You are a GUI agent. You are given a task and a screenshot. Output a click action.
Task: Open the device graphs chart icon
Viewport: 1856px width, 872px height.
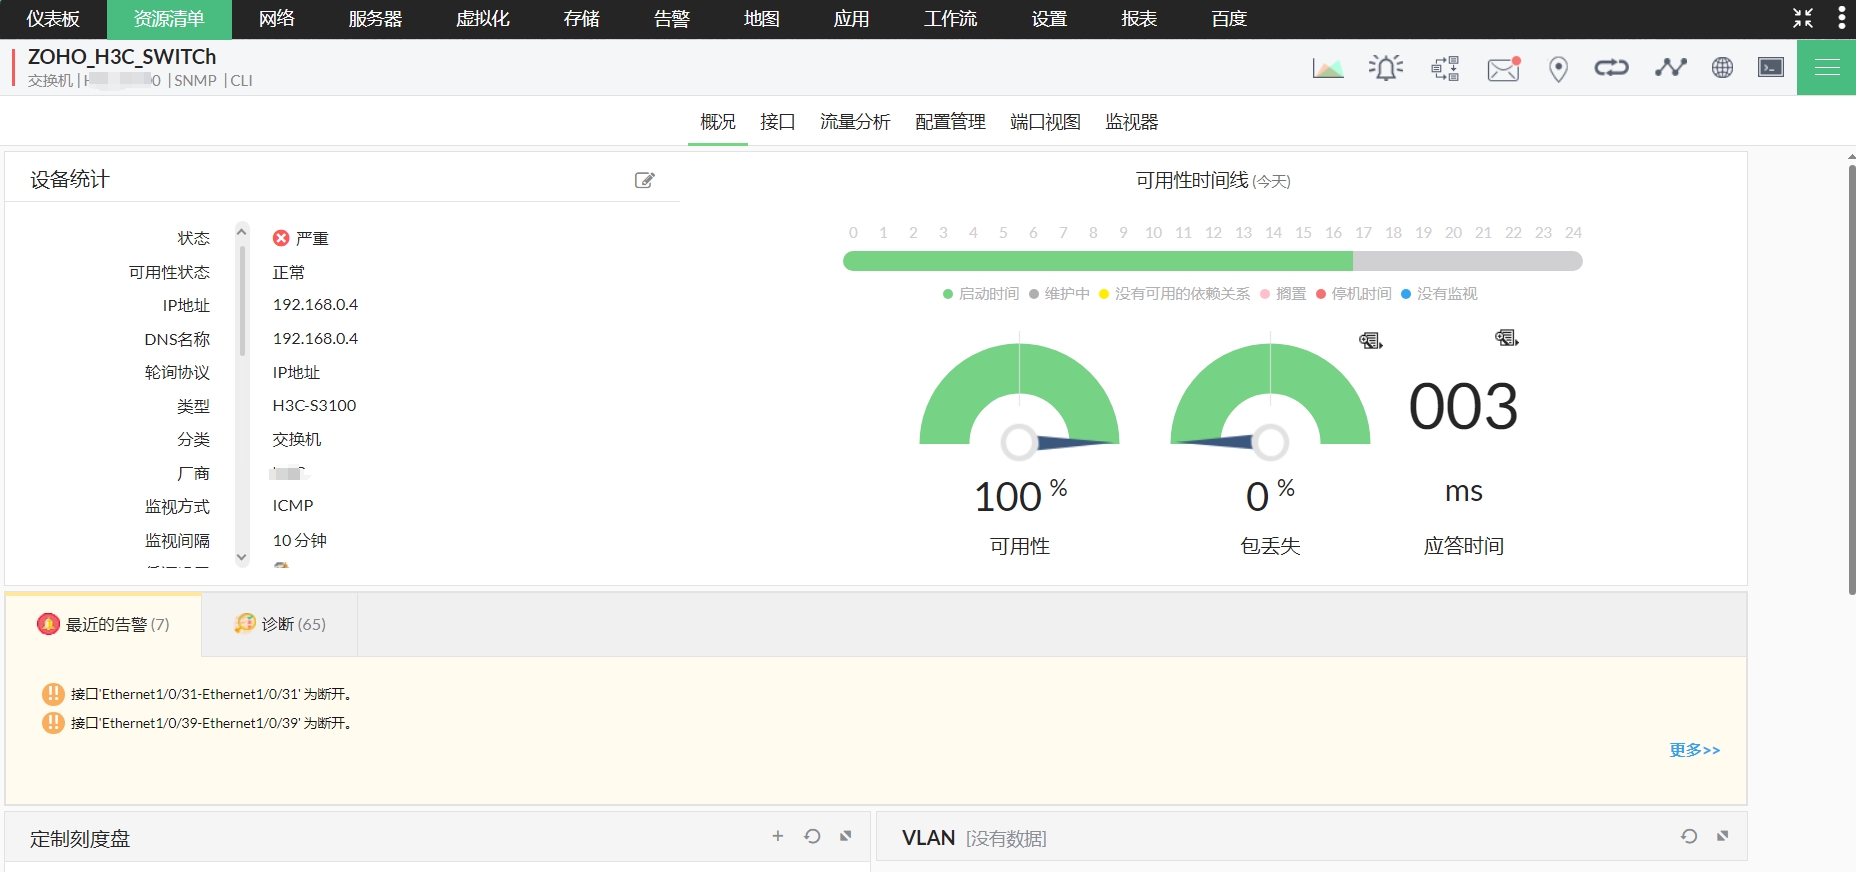[x=1328, y=68]
